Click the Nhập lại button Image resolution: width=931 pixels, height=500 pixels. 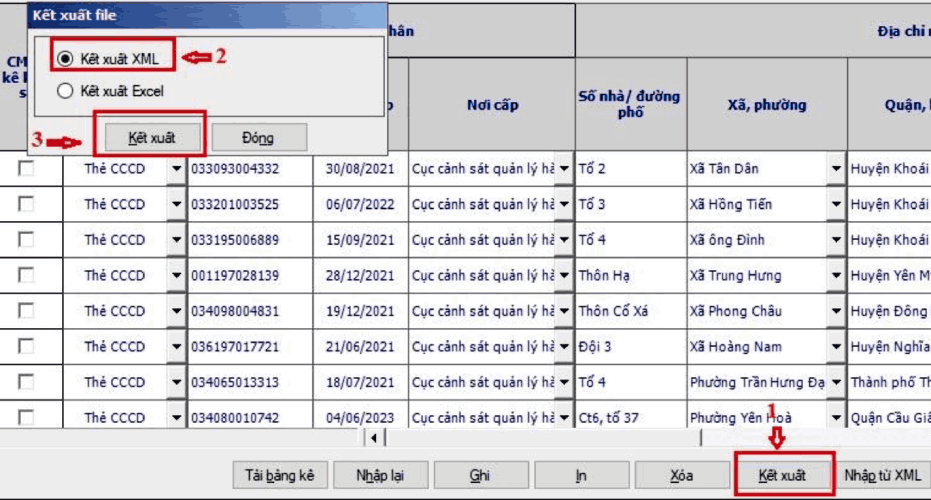[380, 475]
